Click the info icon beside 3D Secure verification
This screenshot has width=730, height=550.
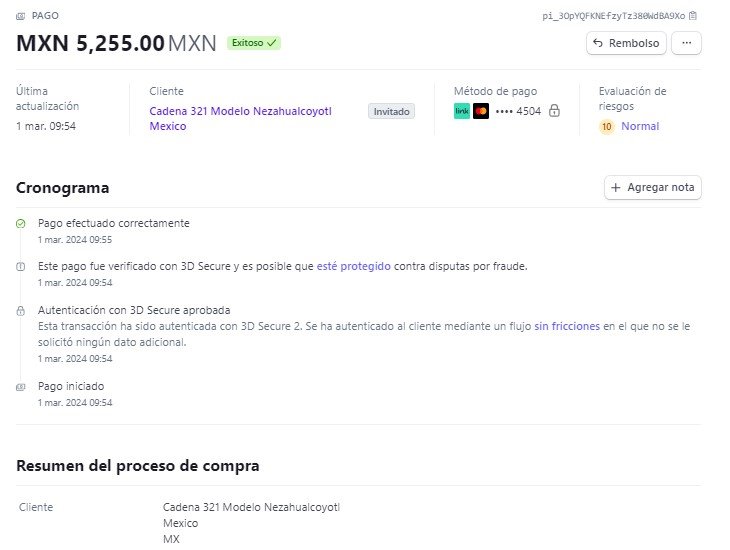click(x=20, y=267)
